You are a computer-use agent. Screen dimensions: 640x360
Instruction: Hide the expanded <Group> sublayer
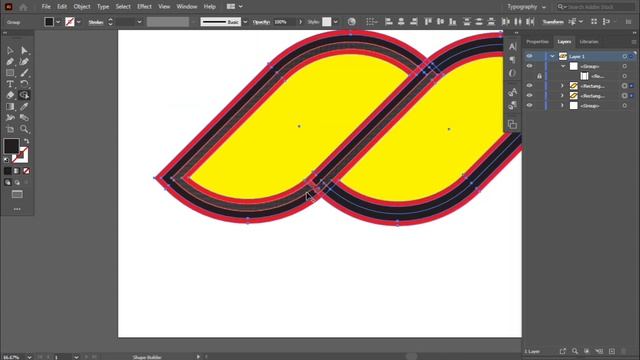tap(529, 66)
